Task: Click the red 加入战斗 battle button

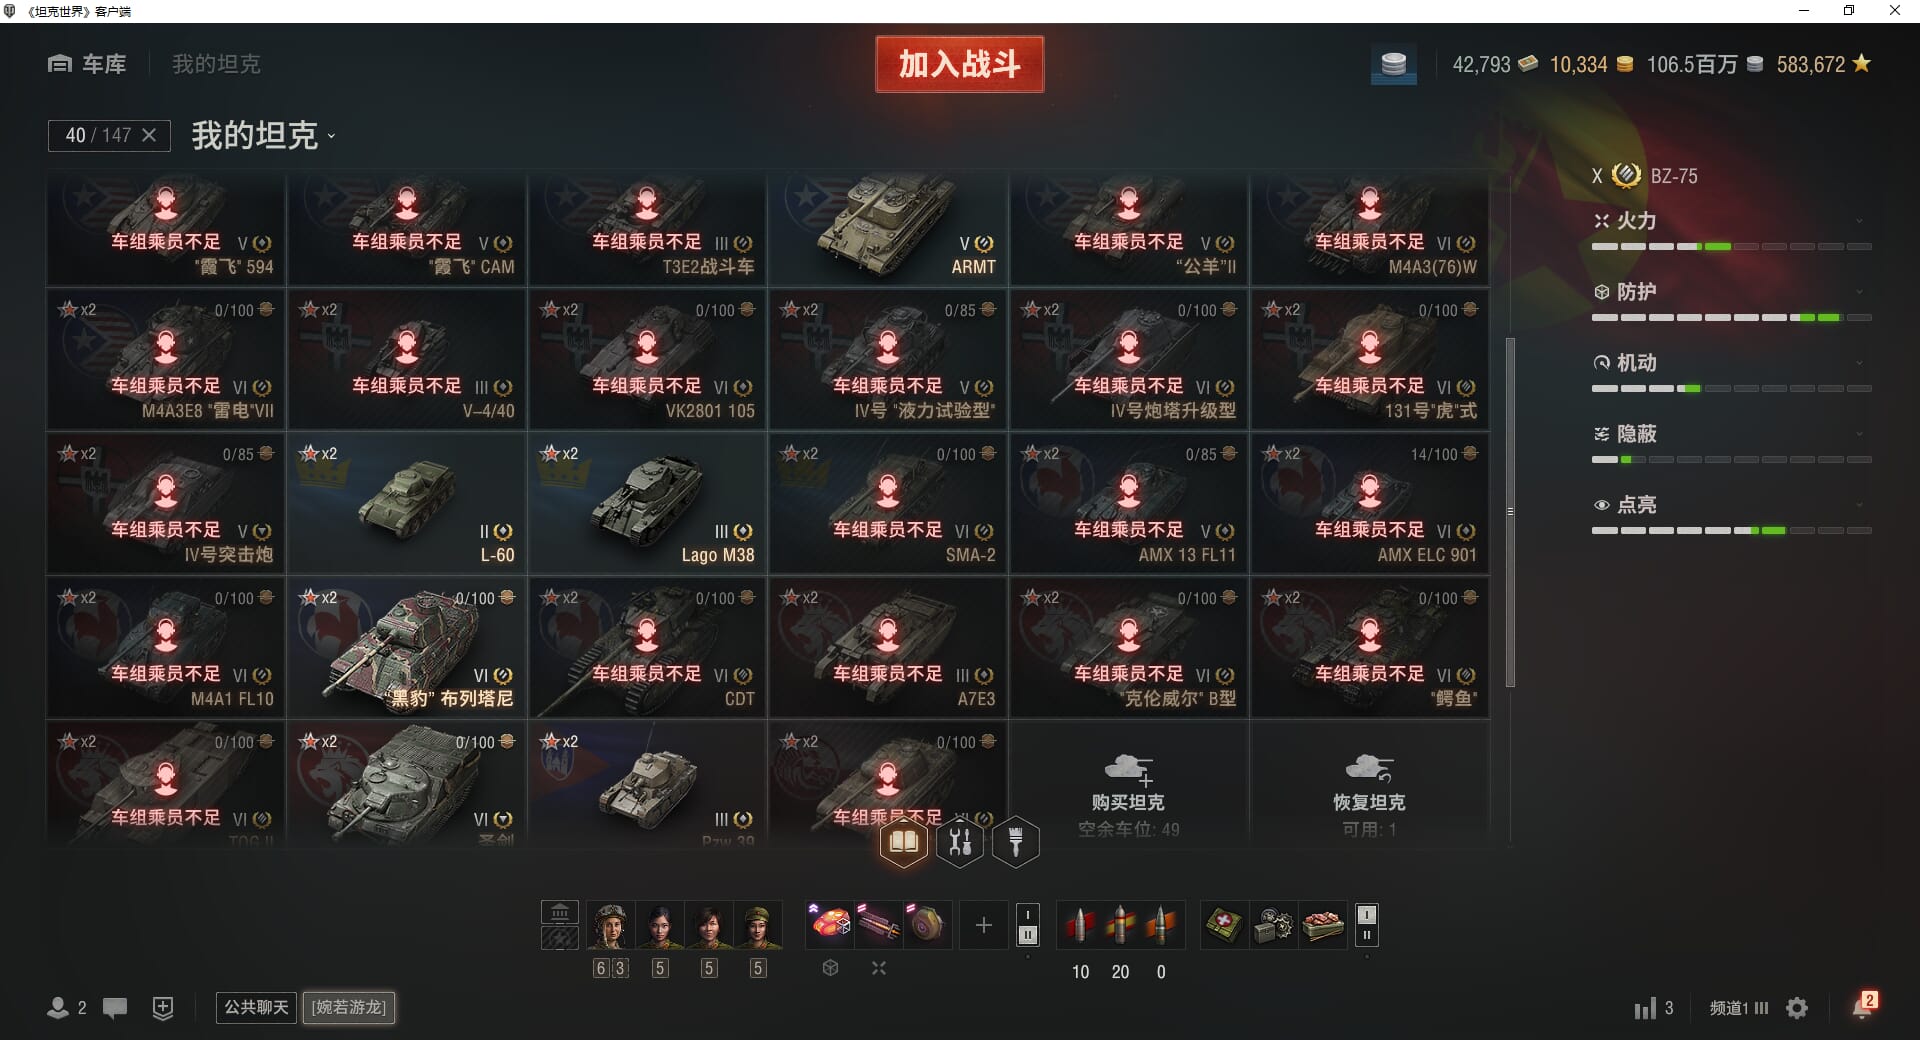Action: pos(960,65)
